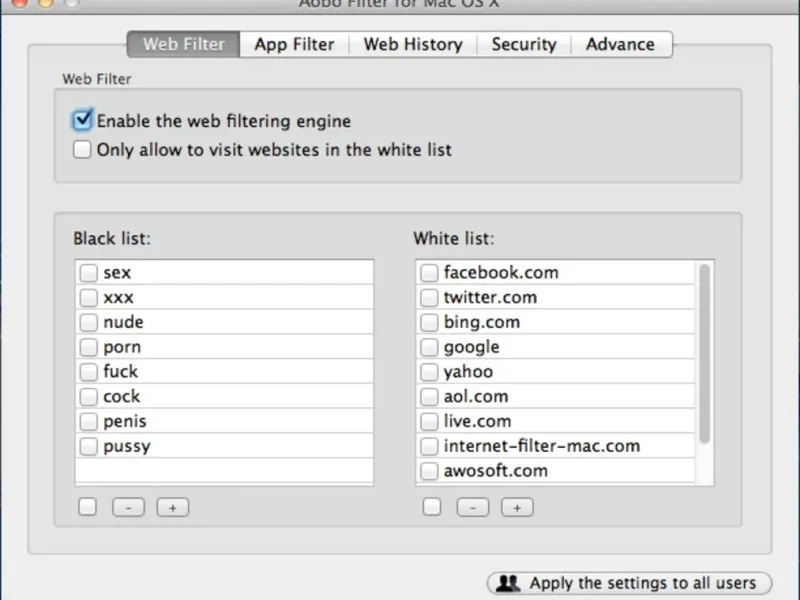800x600 pixels.
Task: Check awosoft.com in the white list
Action: (x=429, y=471)
